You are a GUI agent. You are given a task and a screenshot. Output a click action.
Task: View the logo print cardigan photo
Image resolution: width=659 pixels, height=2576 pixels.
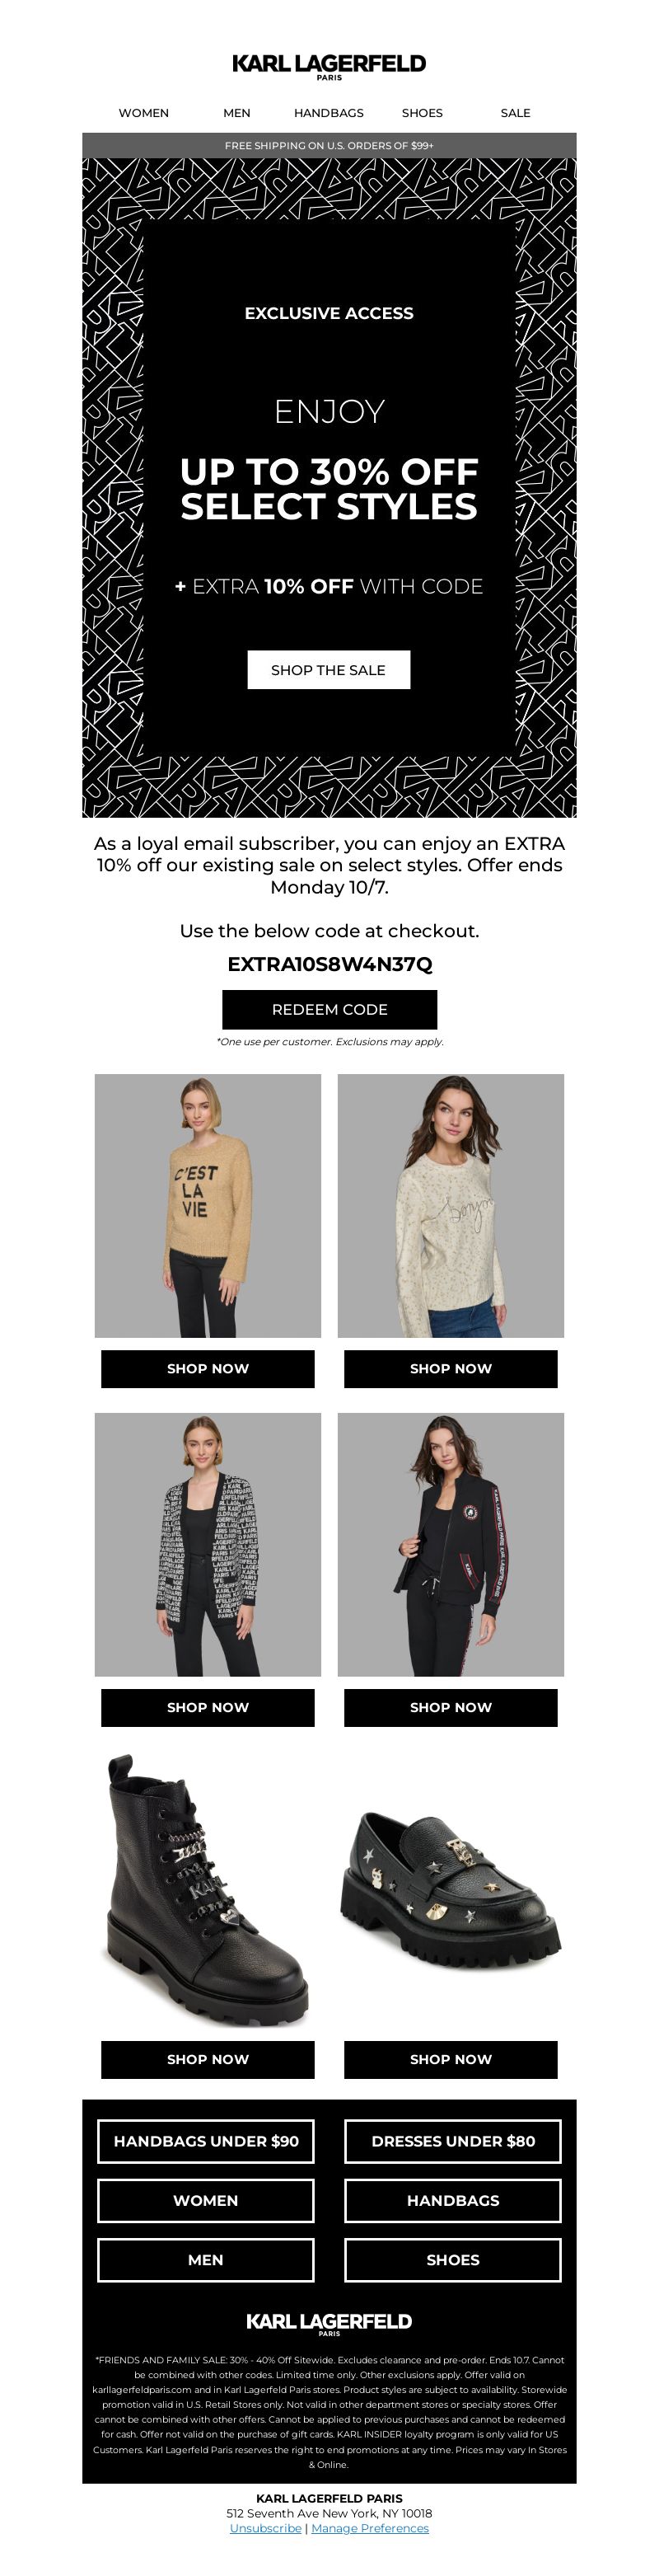pyautogui.click(x=208, y=1544)
